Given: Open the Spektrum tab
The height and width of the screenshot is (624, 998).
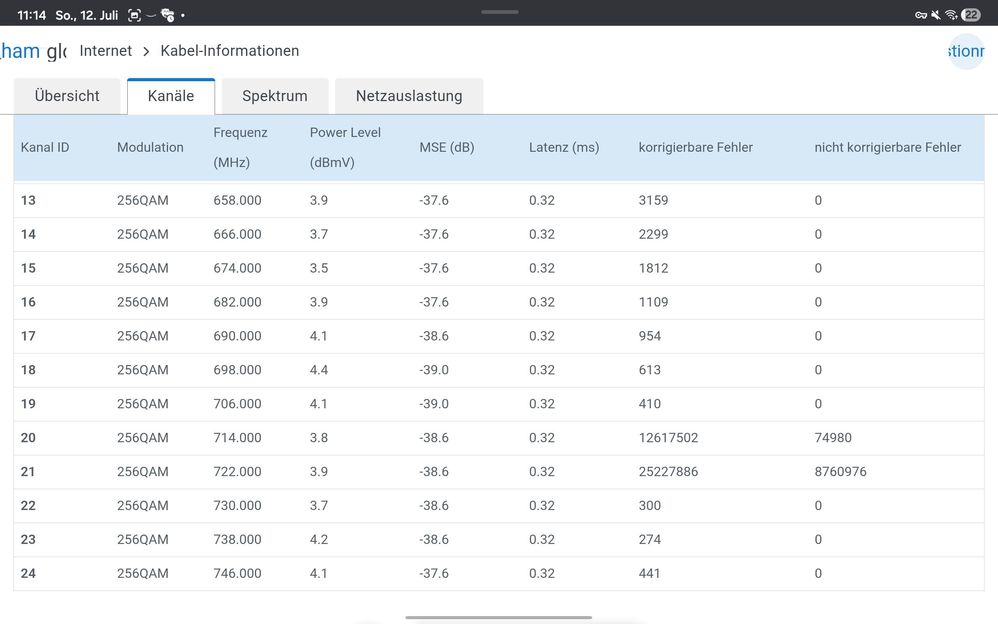Looking at the screenshot, I should 274,96.
